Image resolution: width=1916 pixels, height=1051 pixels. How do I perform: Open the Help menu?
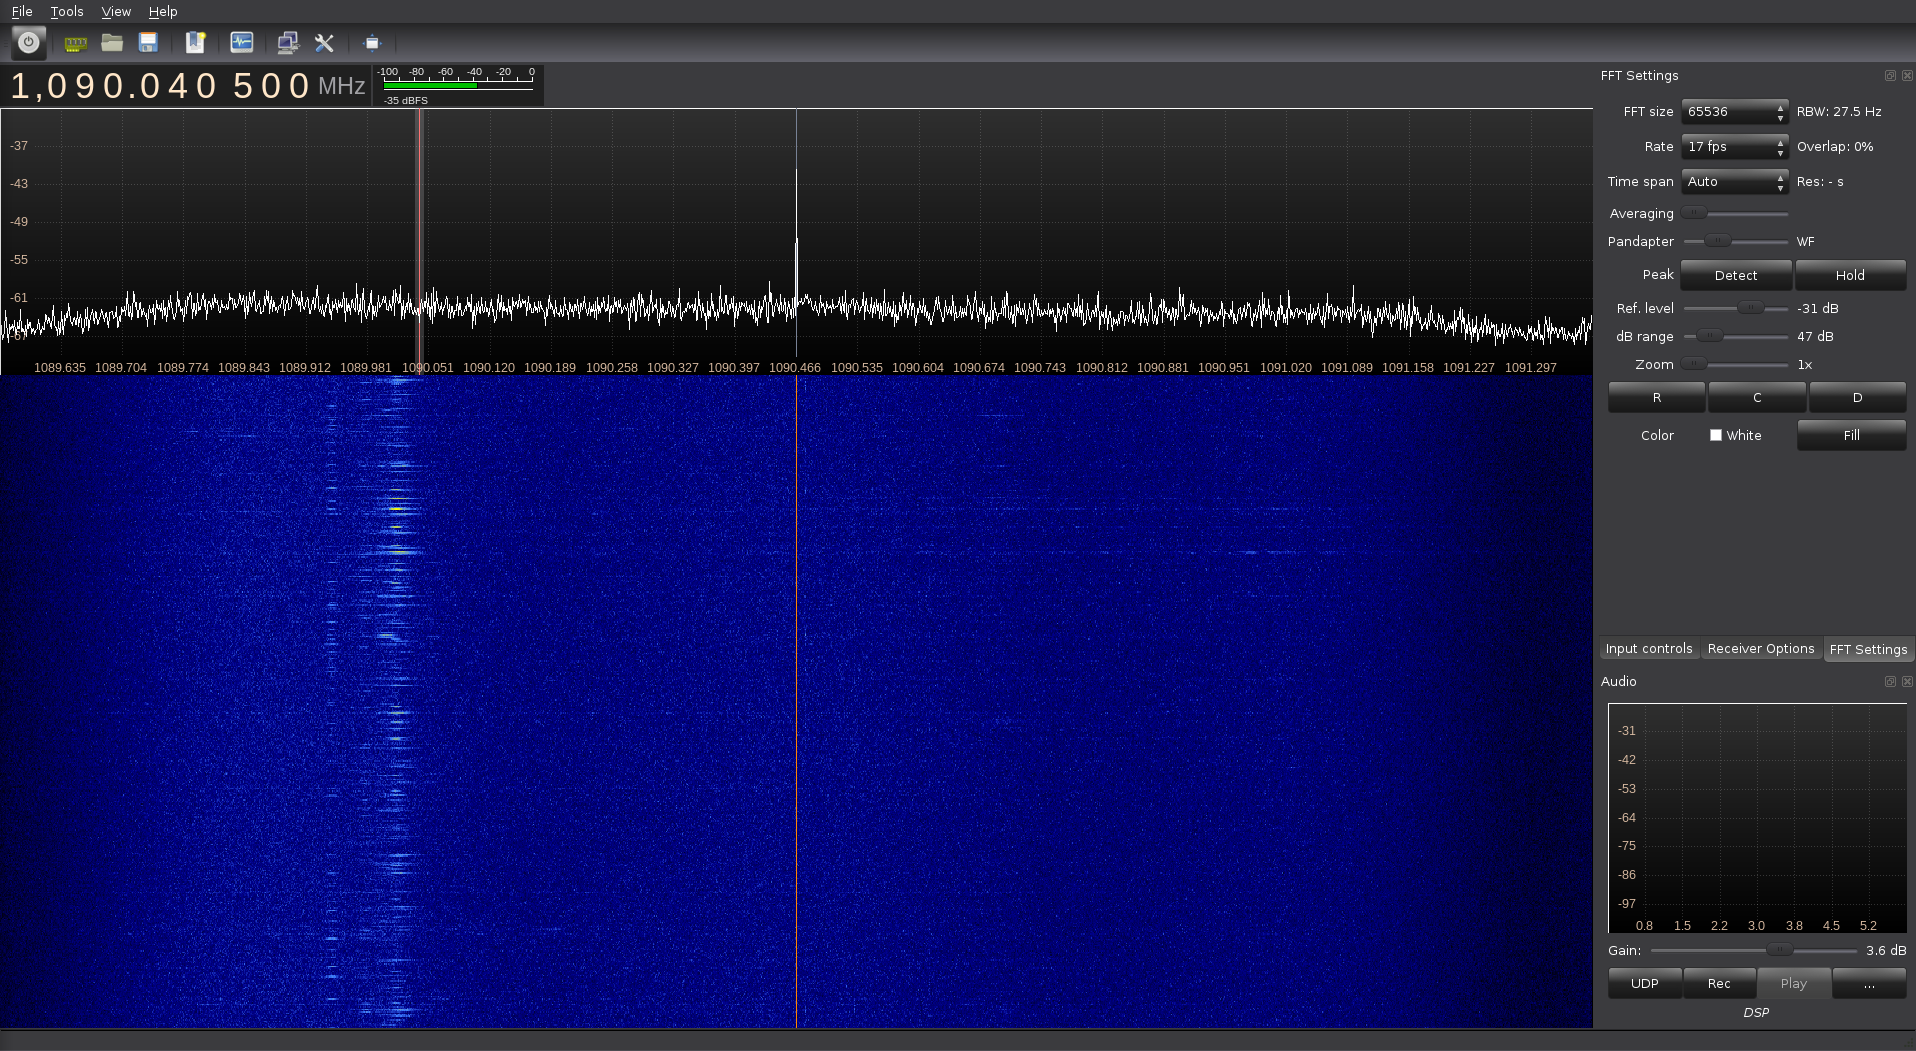click(163, 11)
